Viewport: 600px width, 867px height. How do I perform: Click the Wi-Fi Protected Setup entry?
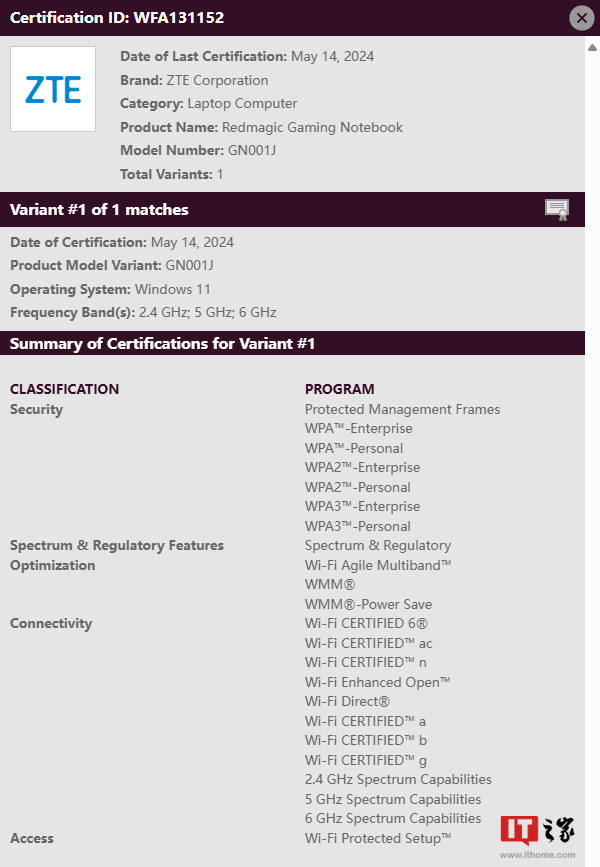click(378, 838)
